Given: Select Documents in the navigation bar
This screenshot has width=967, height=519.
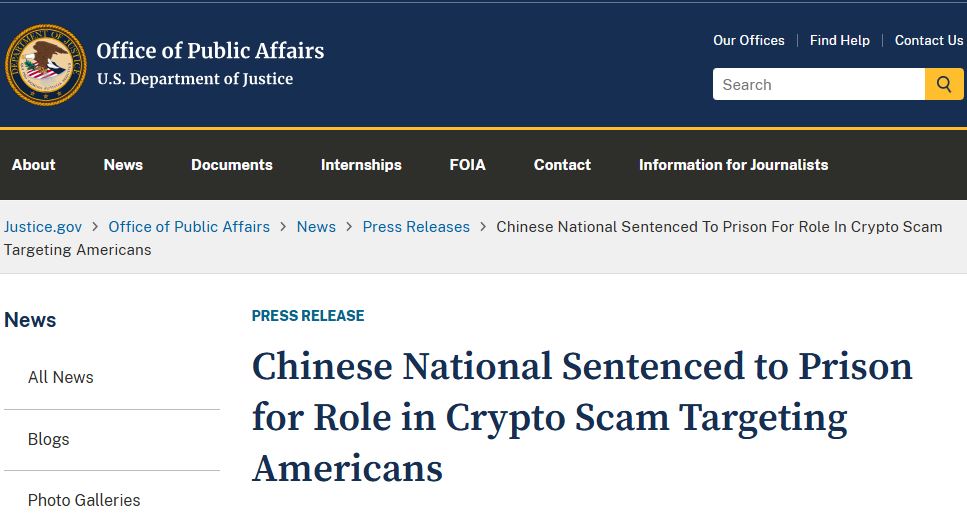Looking at the screenshot, I should pos(232,165).
